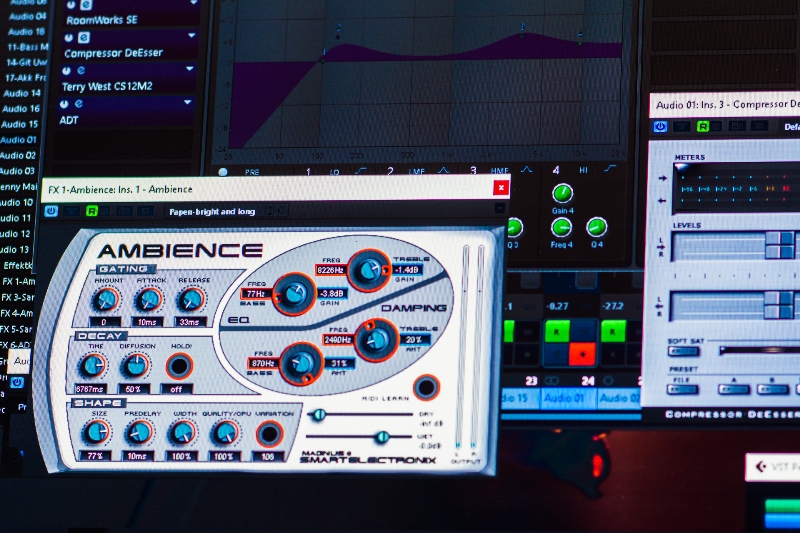Select the Variation value field showing 106

point(268,456)
